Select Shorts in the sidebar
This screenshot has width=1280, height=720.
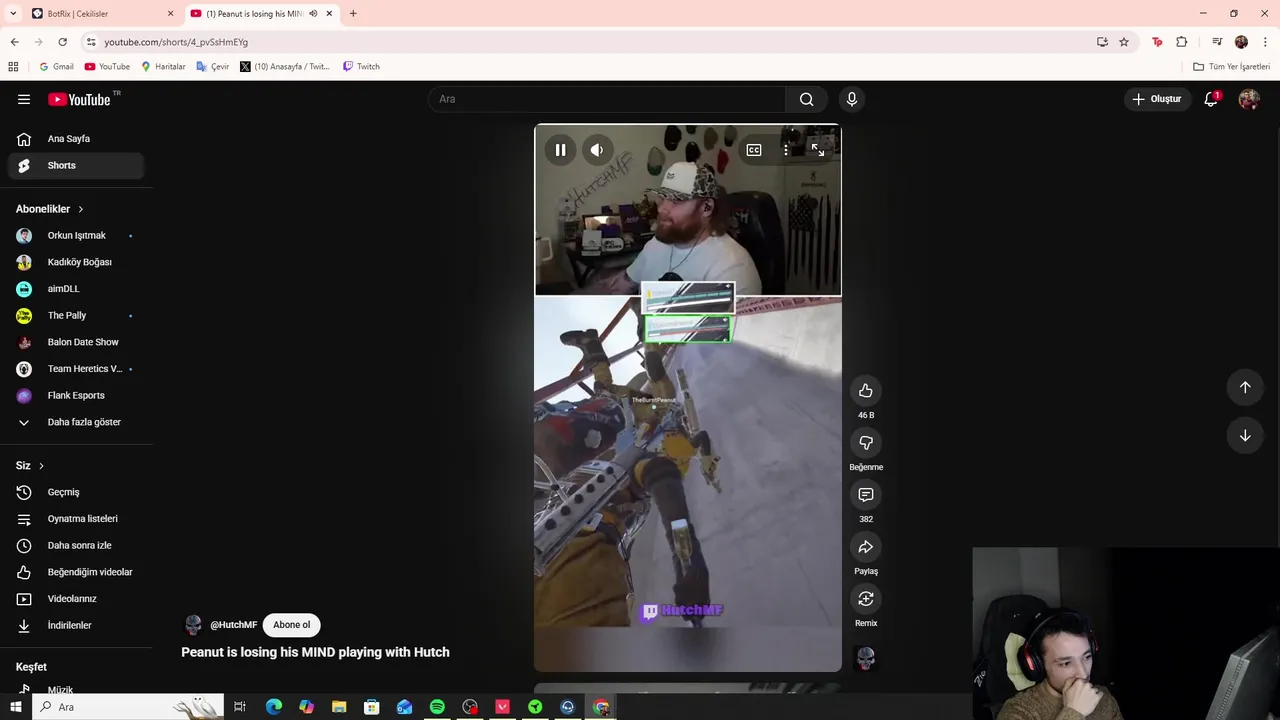(76, 165)
